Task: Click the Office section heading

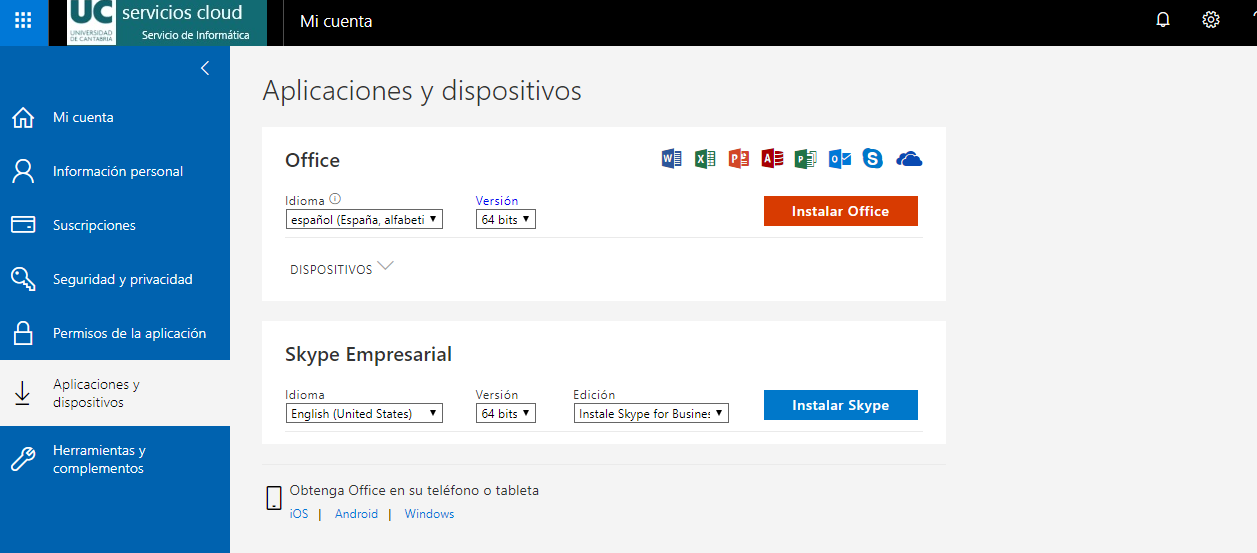Action: pyautogui.click(x=312, y=160)
